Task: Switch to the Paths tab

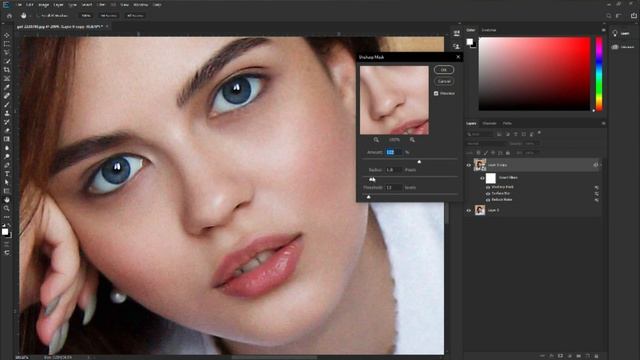Action: coord(507,123)
